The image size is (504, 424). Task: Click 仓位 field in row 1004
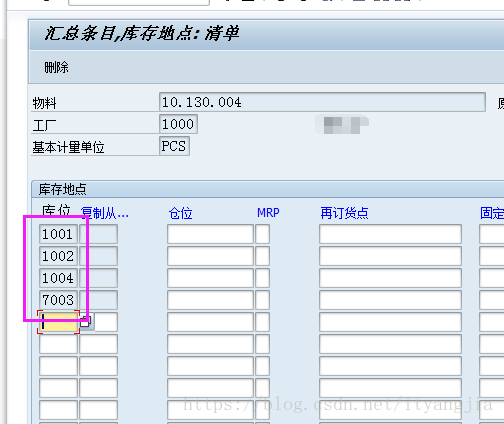click(210, 278)
